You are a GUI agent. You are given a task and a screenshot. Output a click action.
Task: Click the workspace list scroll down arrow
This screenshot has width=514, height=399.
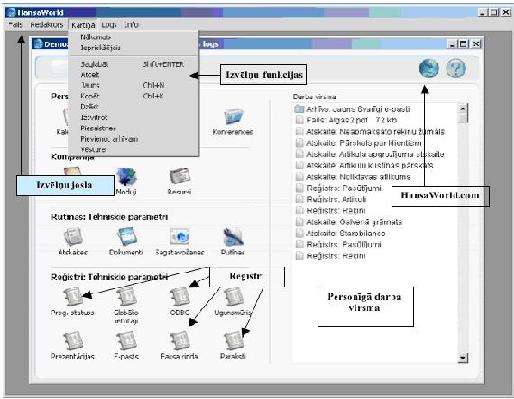pos(463,358)
